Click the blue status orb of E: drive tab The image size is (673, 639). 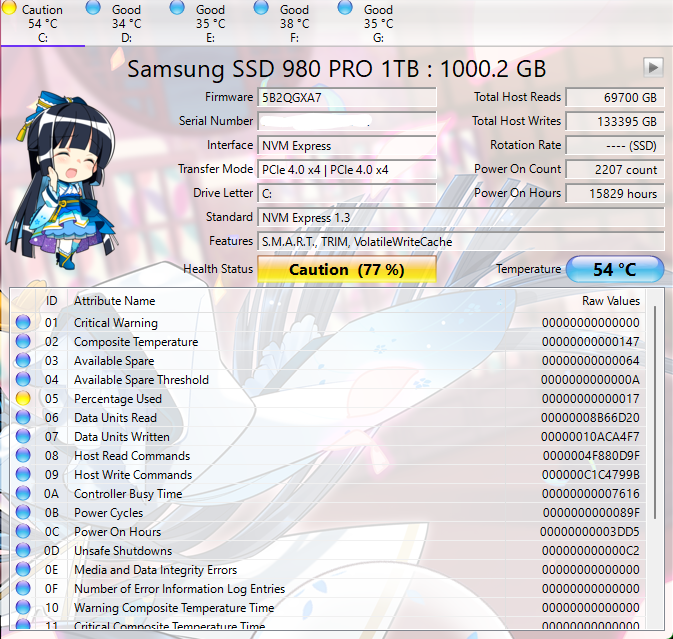pos(177,7)
